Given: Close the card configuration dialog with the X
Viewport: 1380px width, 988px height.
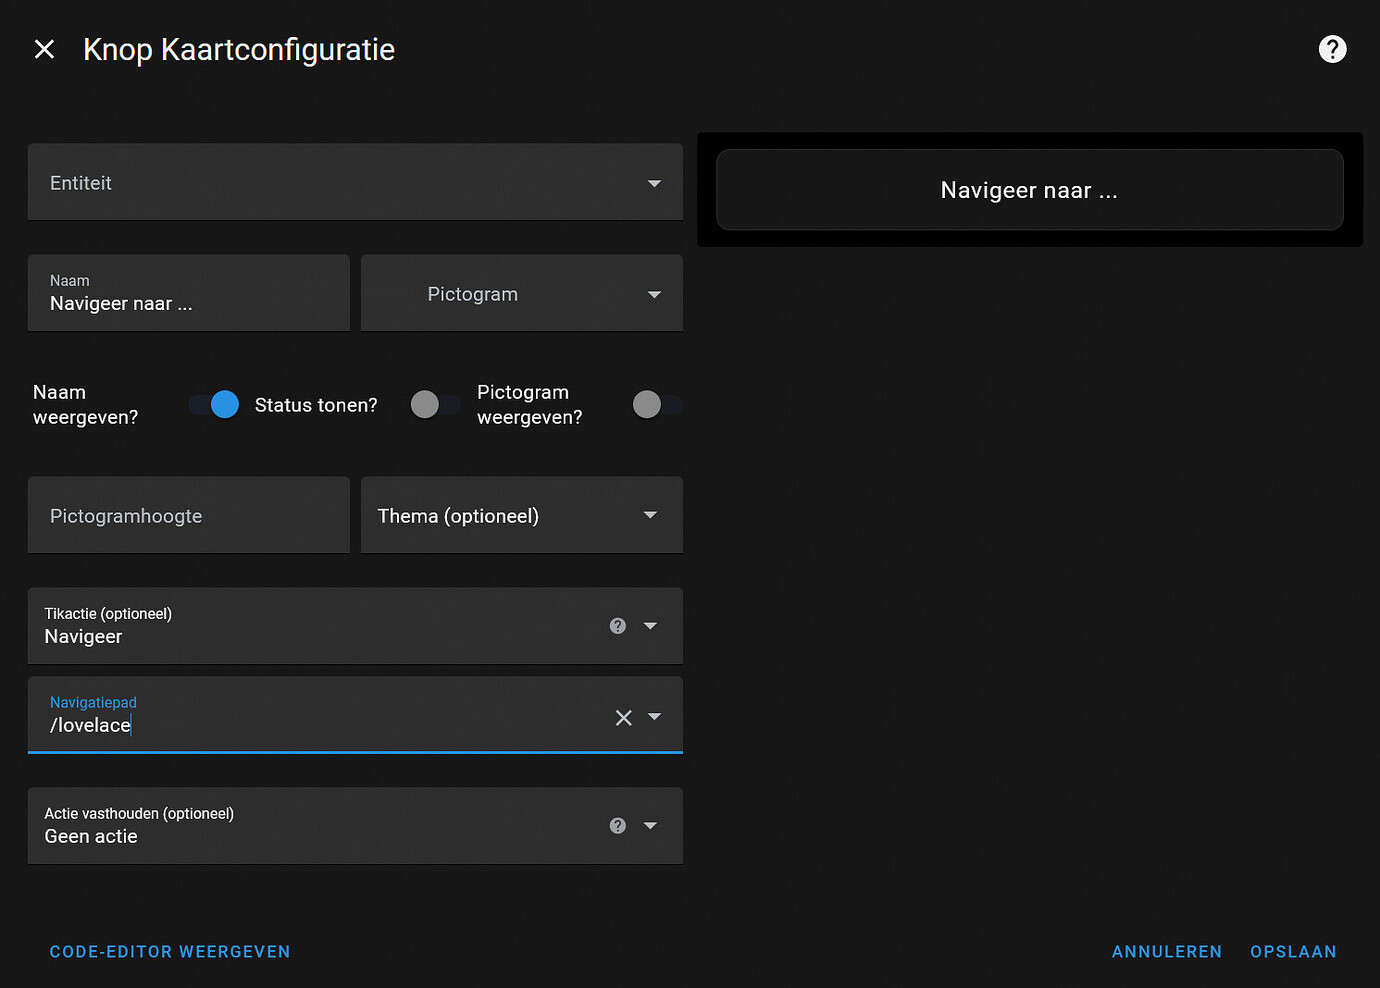Looking at the screenshot, I should 44,48.
